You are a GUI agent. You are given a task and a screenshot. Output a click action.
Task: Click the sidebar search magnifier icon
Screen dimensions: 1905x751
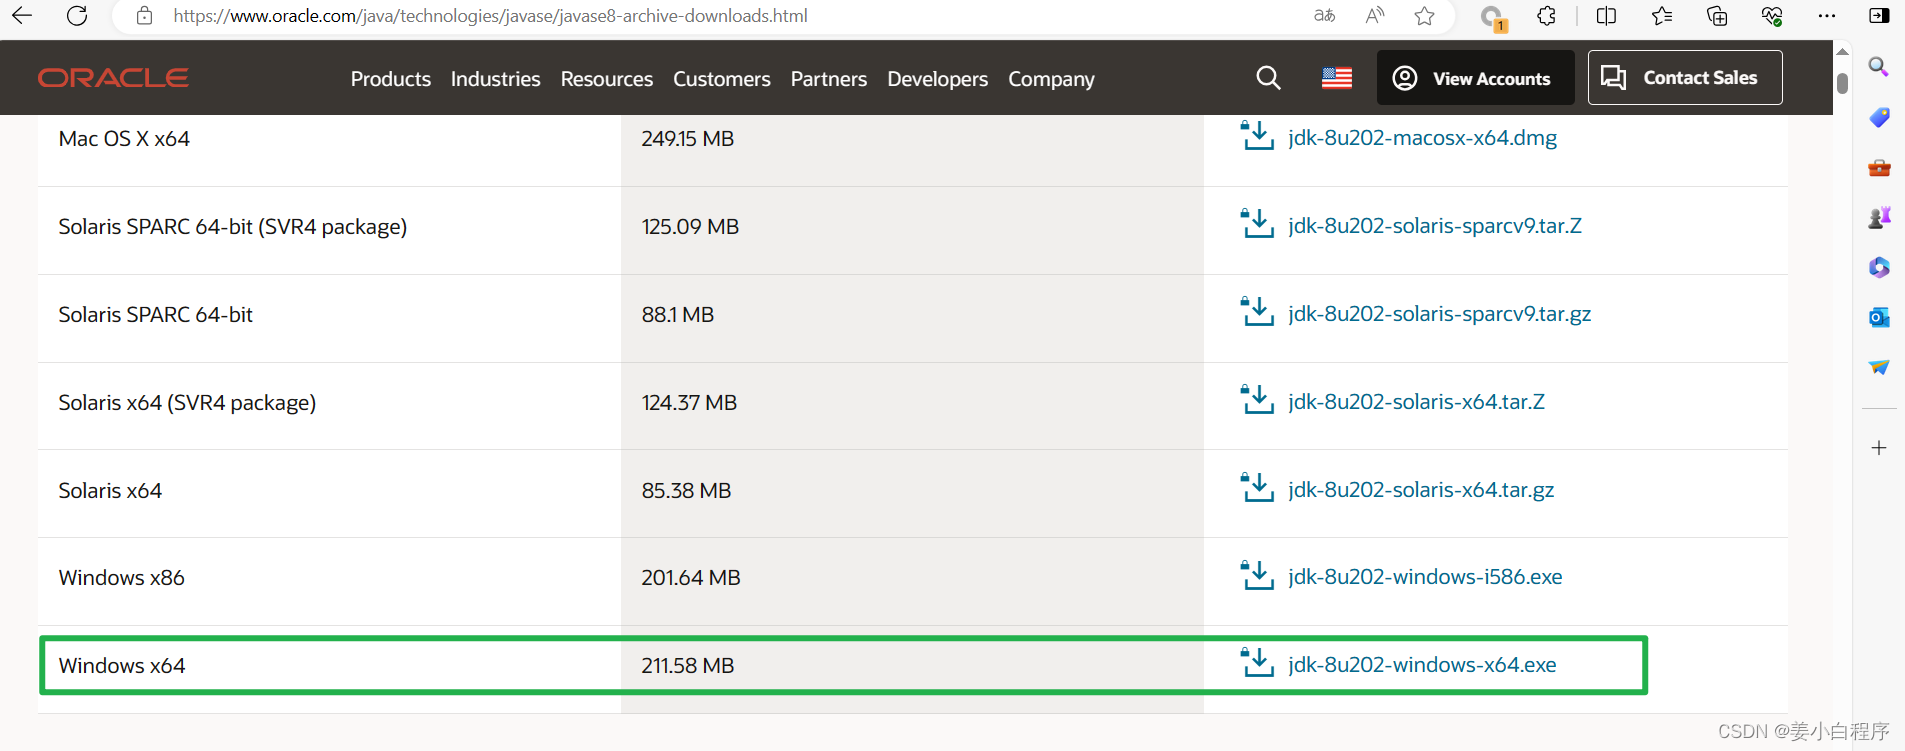pyautogui.click(x=1879, y=67)
